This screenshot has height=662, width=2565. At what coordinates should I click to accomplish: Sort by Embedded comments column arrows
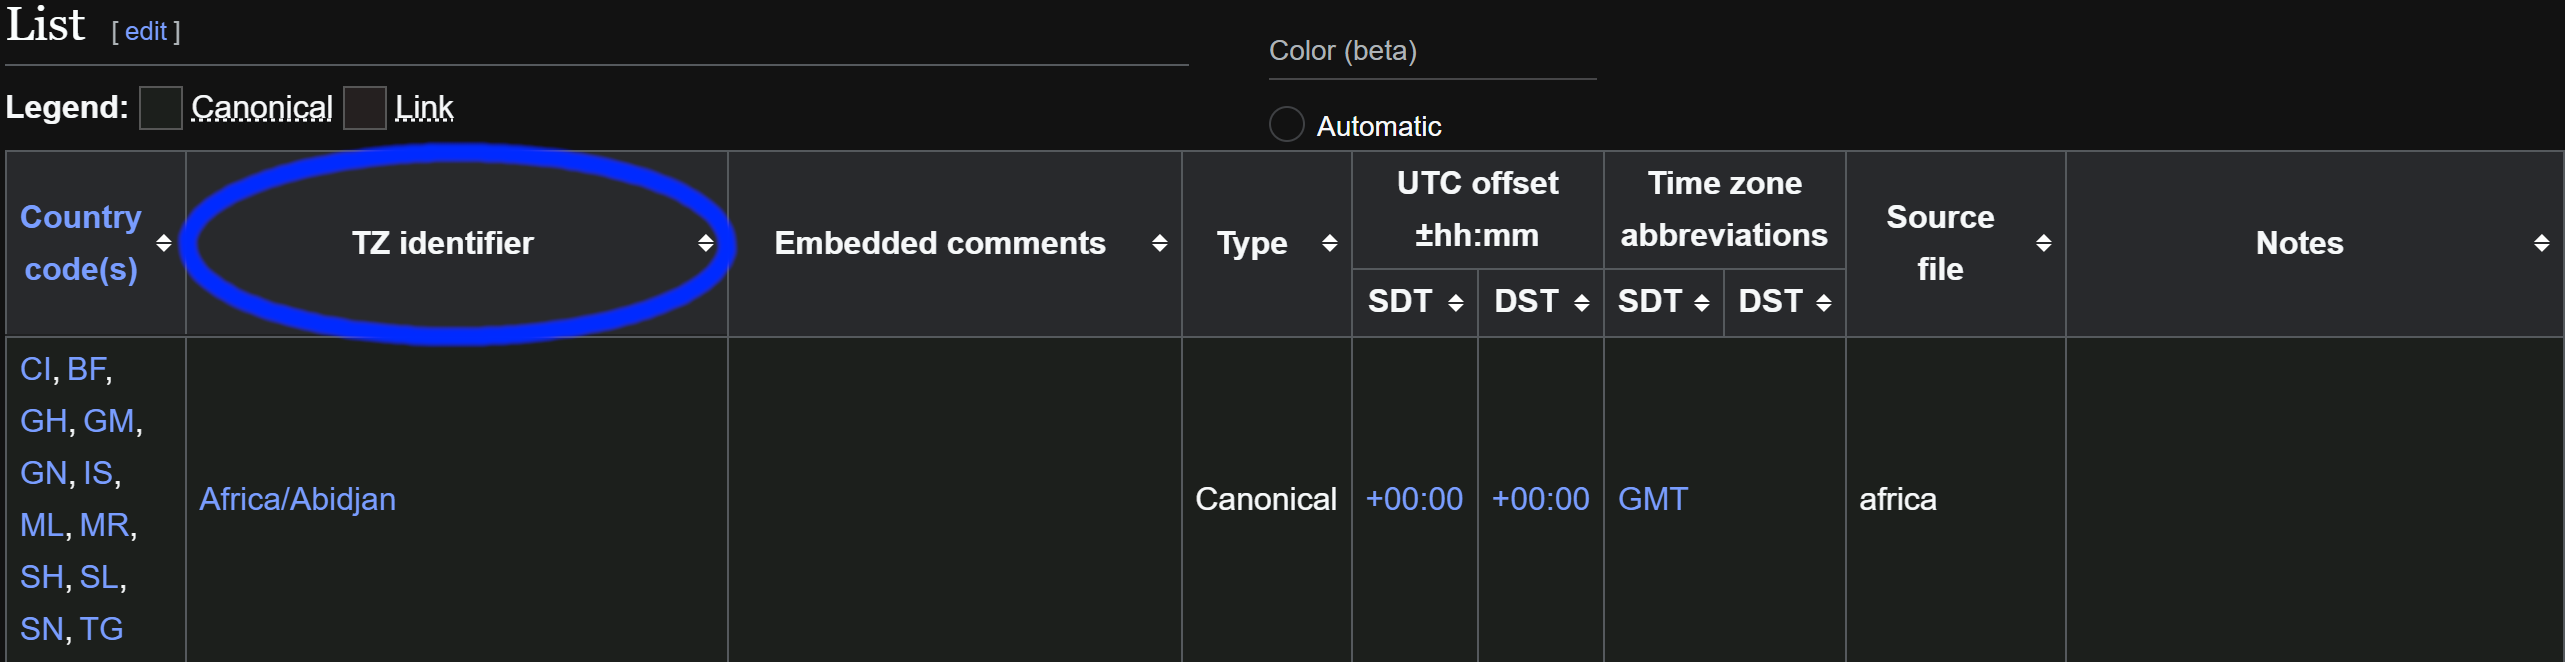click(x=1159, y=243)
